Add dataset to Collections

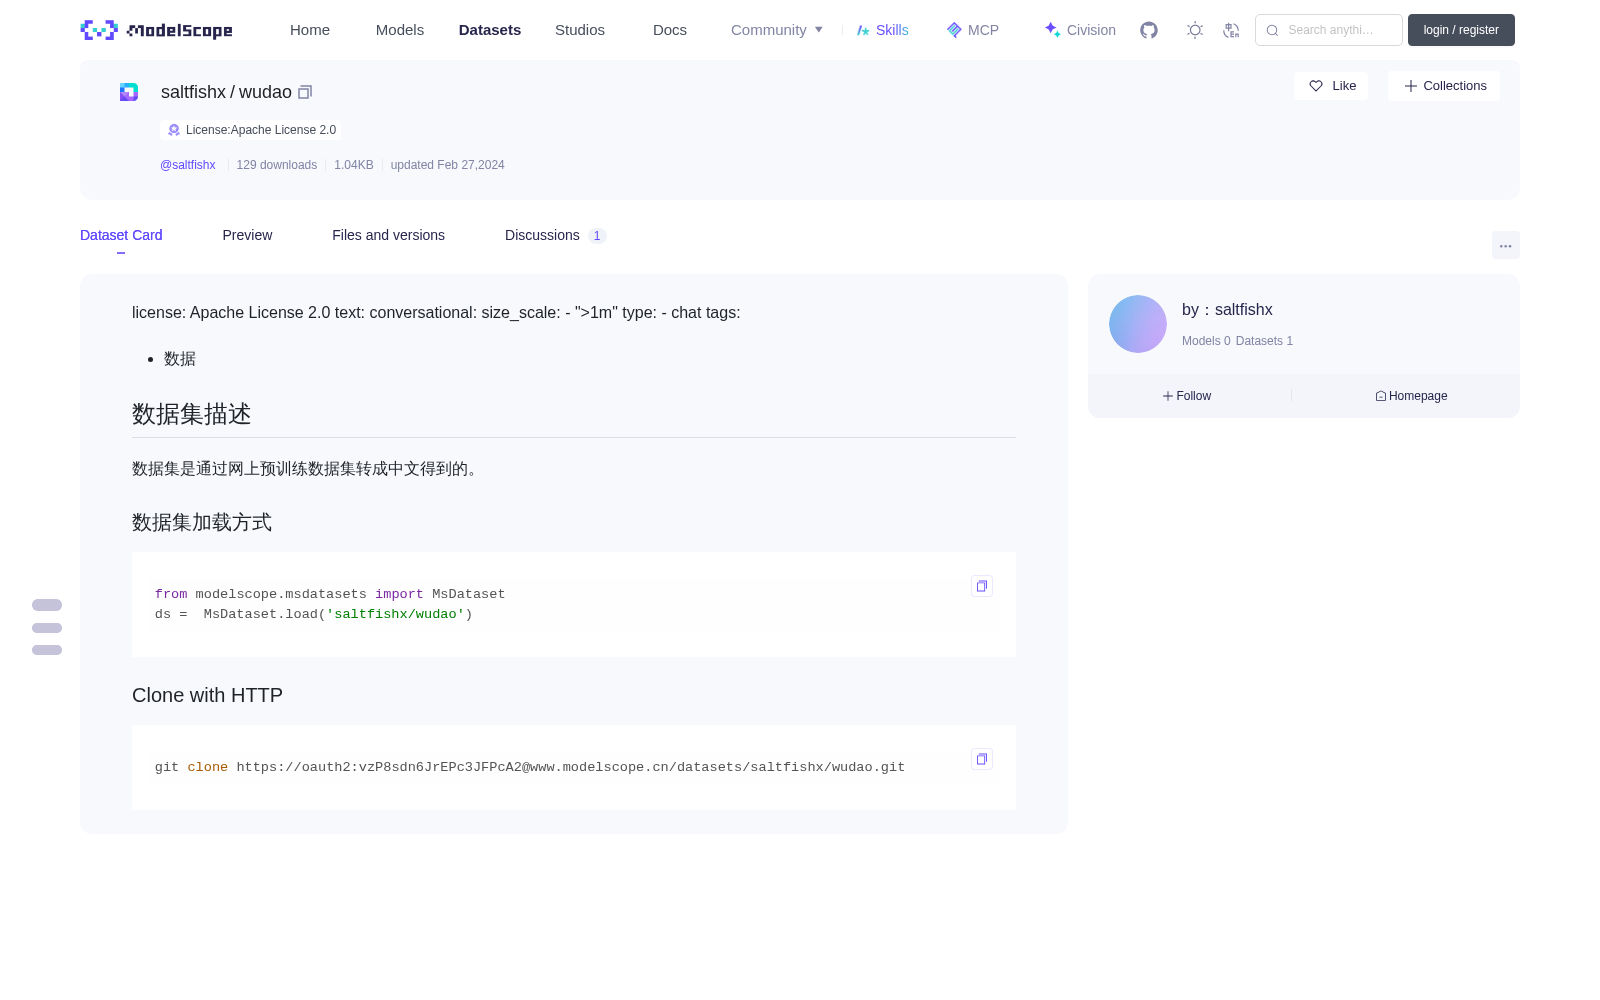(1444, 86)
